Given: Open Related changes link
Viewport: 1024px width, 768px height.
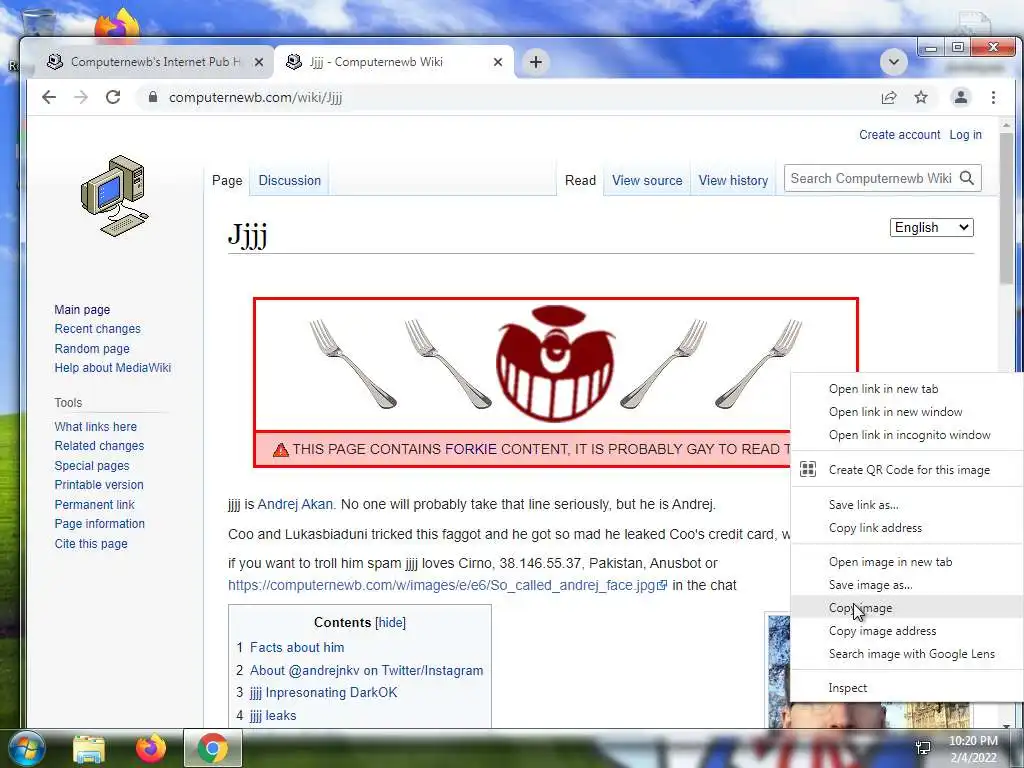Looking at the screenshot, I should click(99, 445).
